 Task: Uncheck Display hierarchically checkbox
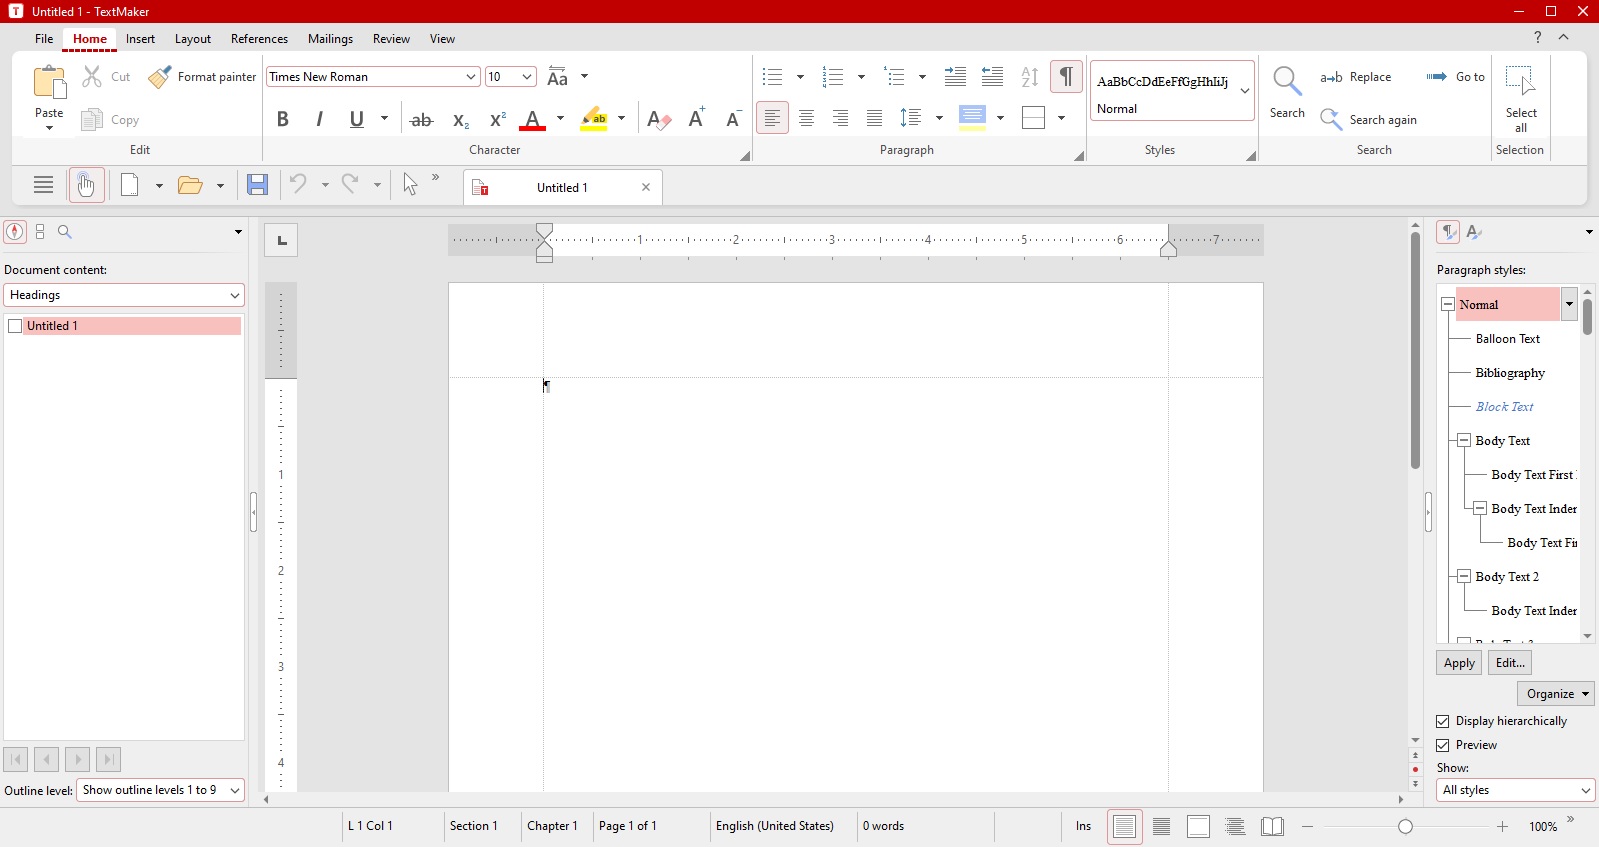point(1443,721)
